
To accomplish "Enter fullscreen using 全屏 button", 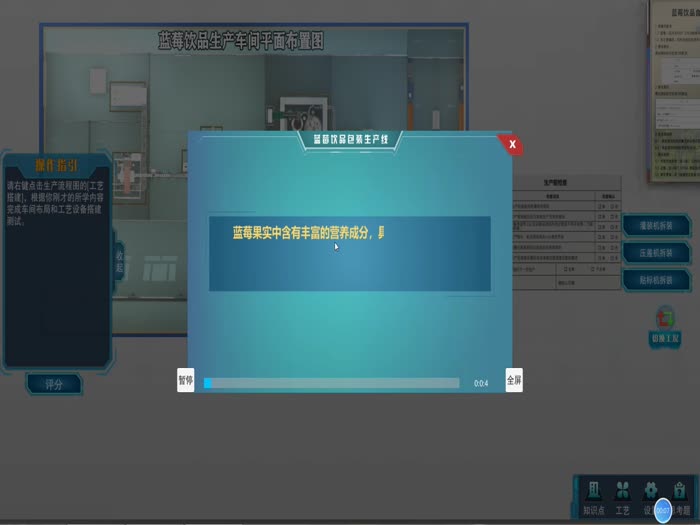I will point(513,381).
